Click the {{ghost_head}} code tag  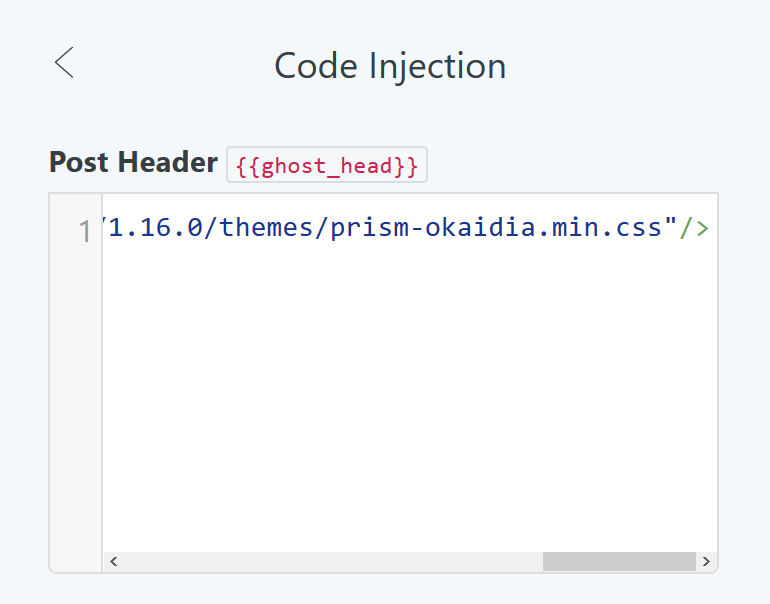(x=327, y=165)
